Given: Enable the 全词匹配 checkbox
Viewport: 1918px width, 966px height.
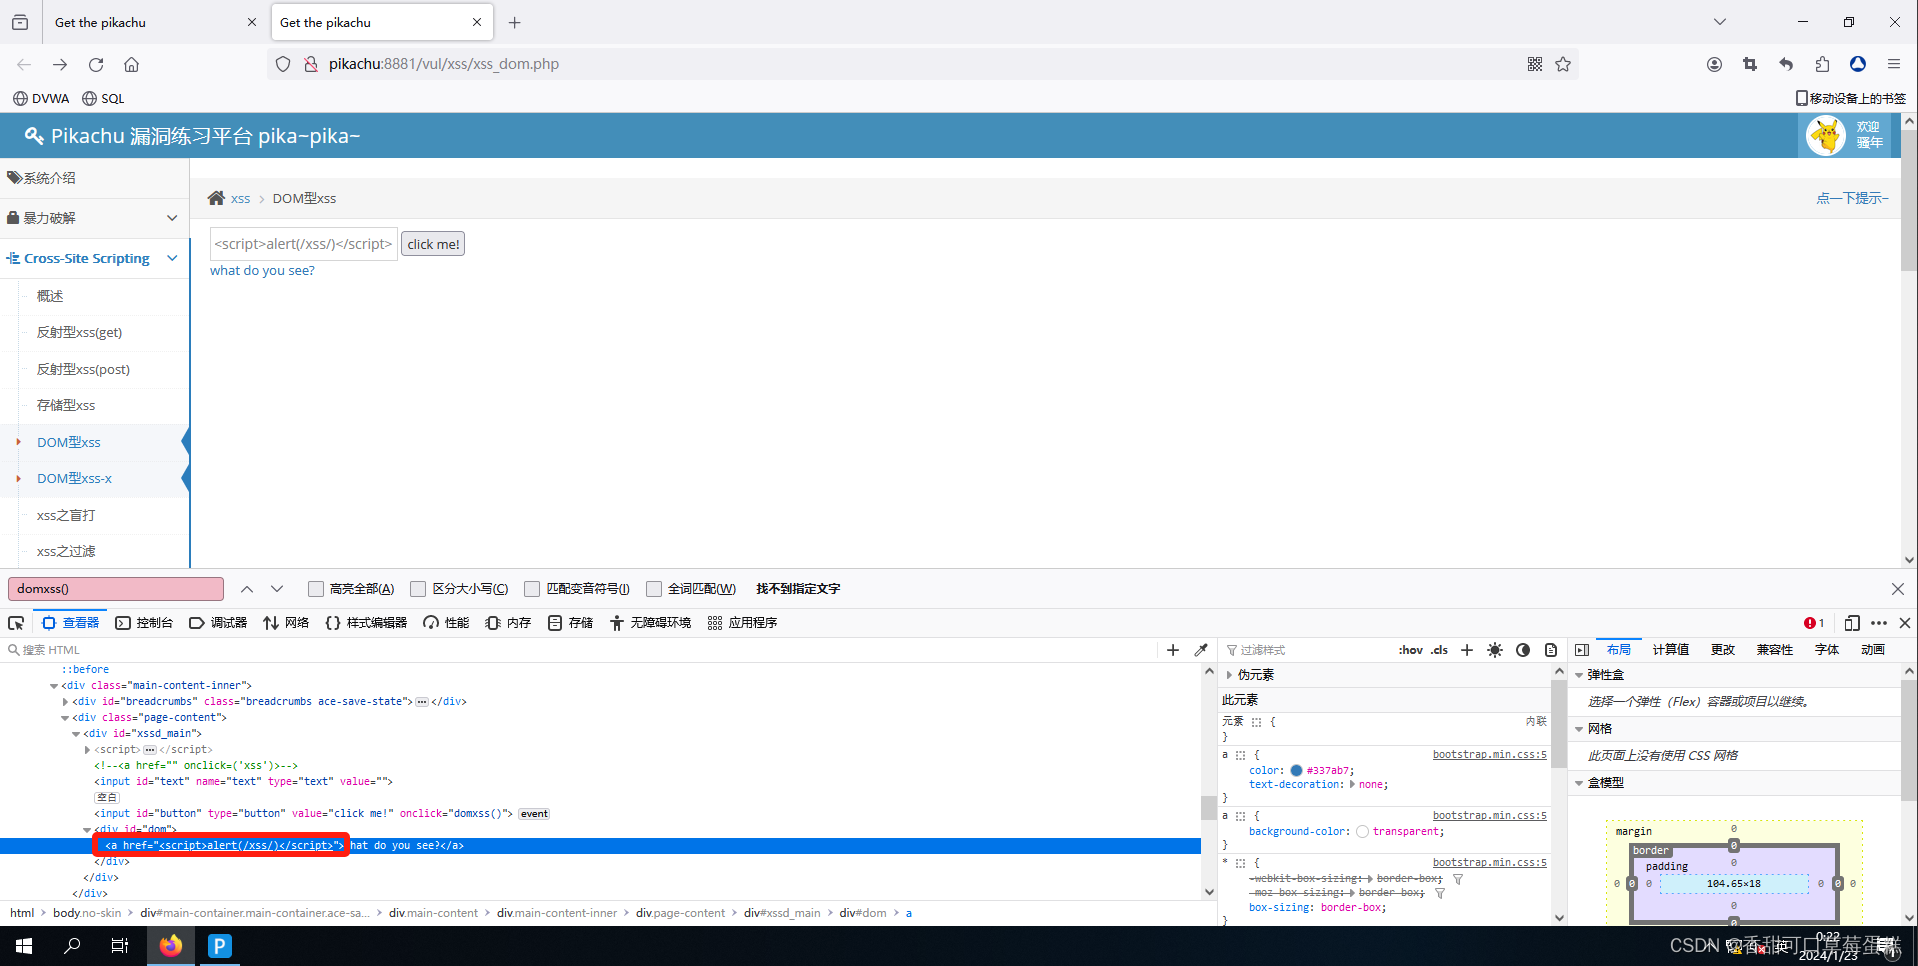Looking at the screenshot, I should click(x=654, y=589).
